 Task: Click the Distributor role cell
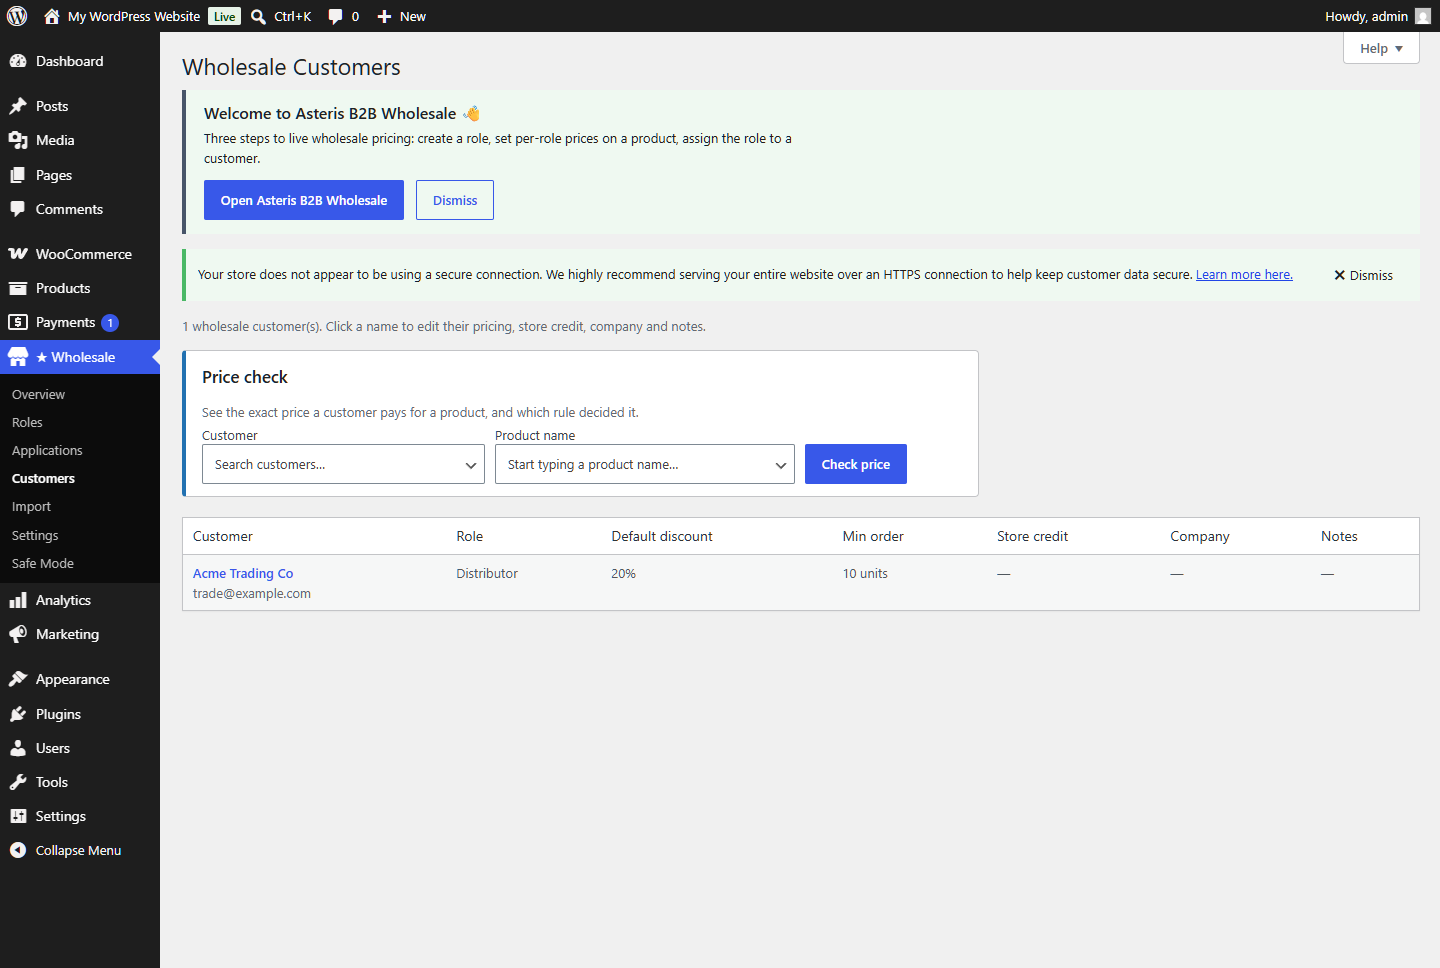click(487, 573)
